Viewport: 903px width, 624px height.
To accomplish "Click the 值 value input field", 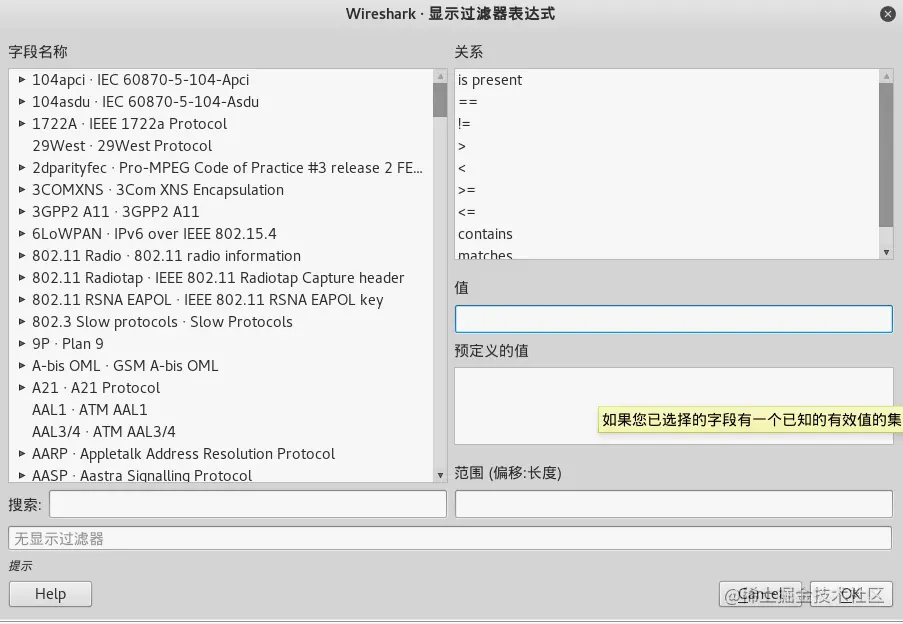I will tap(673, 319).
